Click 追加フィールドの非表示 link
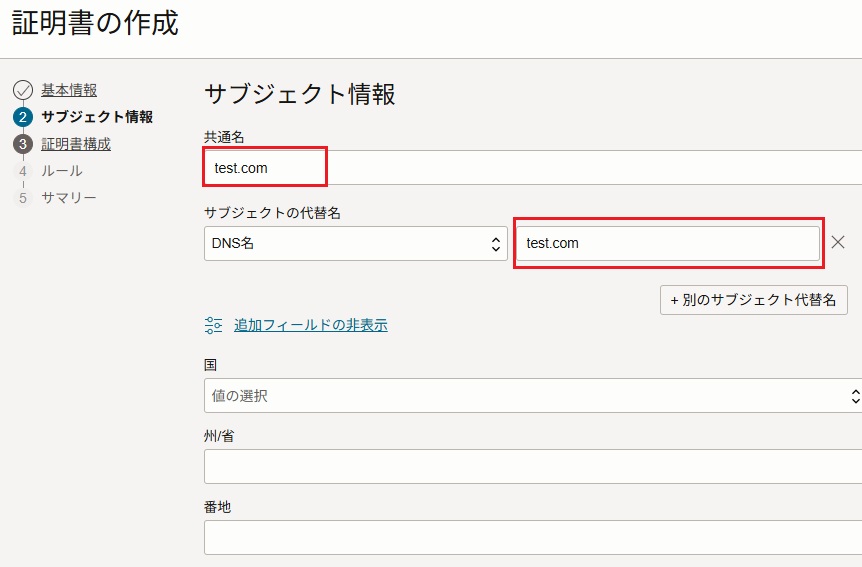The width and height of the screenshot is (862, 567). [311, 325]
